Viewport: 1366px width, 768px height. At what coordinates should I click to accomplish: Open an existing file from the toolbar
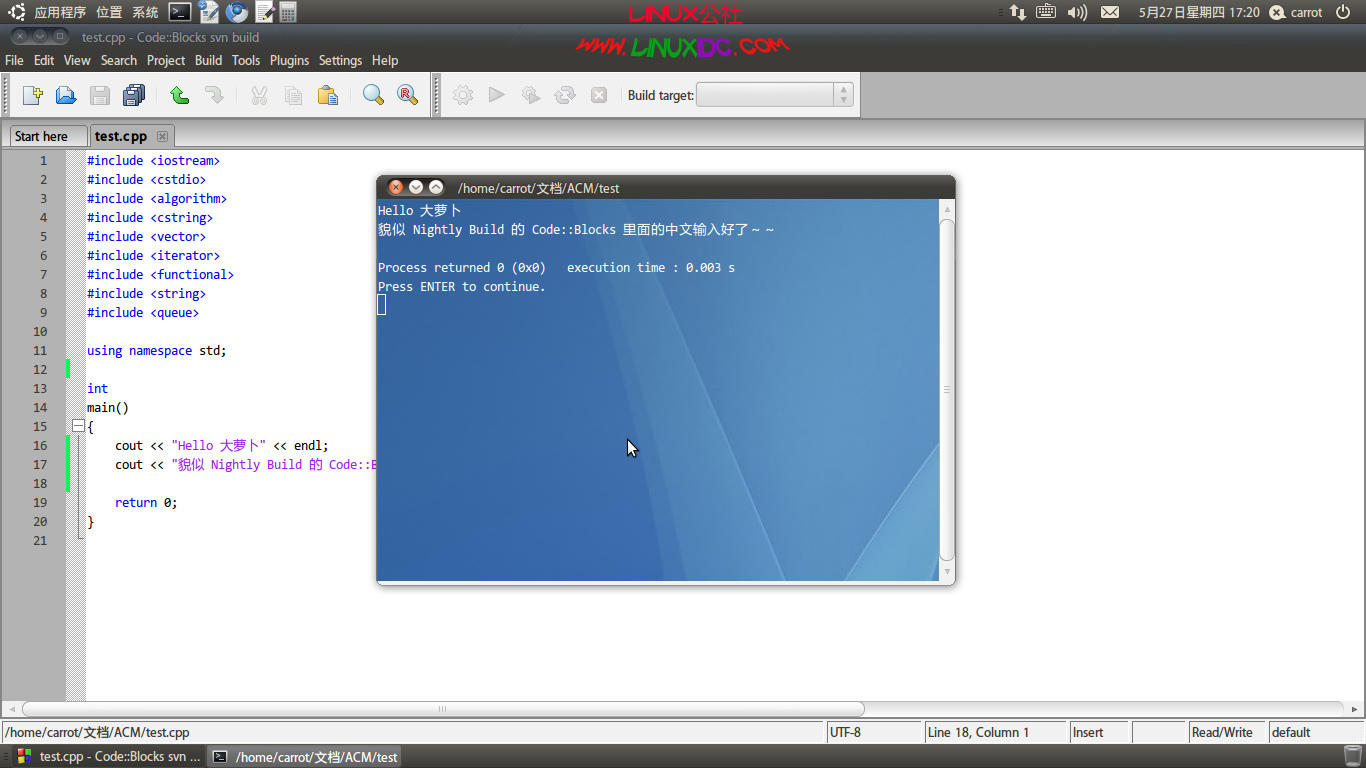point(66,94)
